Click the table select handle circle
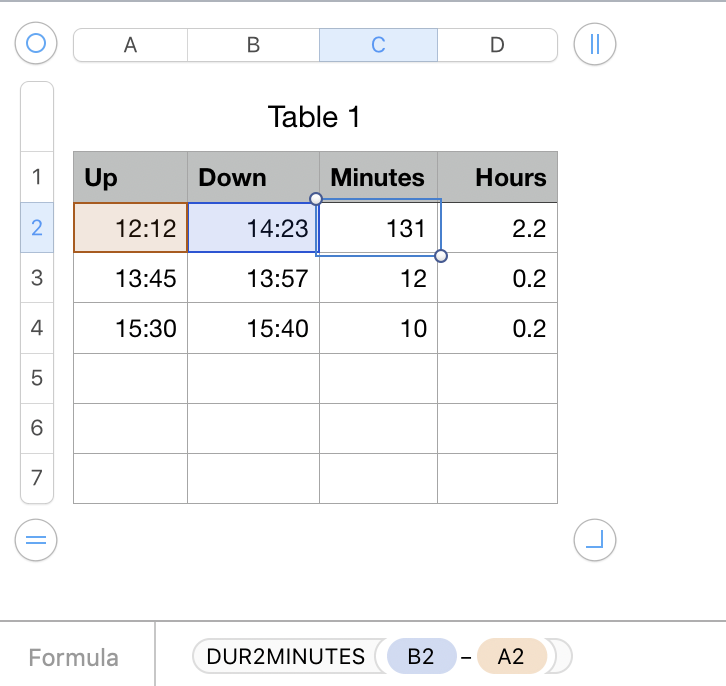The height and width of the screenshot is (686, 726). [37, 44]
